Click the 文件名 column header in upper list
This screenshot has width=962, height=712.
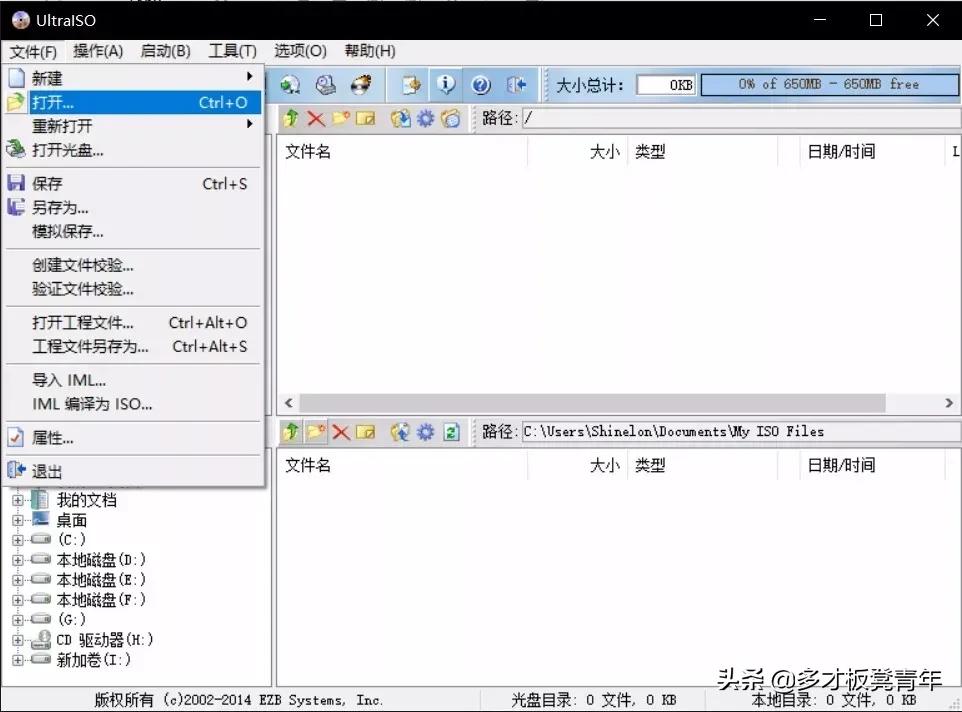pos(308,152)
